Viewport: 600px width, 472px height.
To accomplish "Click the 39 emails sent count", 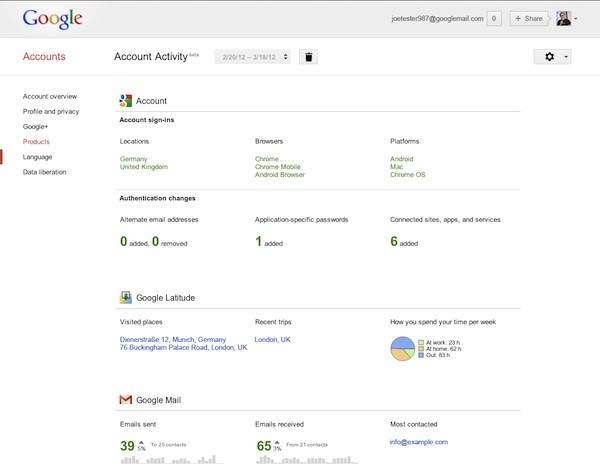I will pos(127,446).
